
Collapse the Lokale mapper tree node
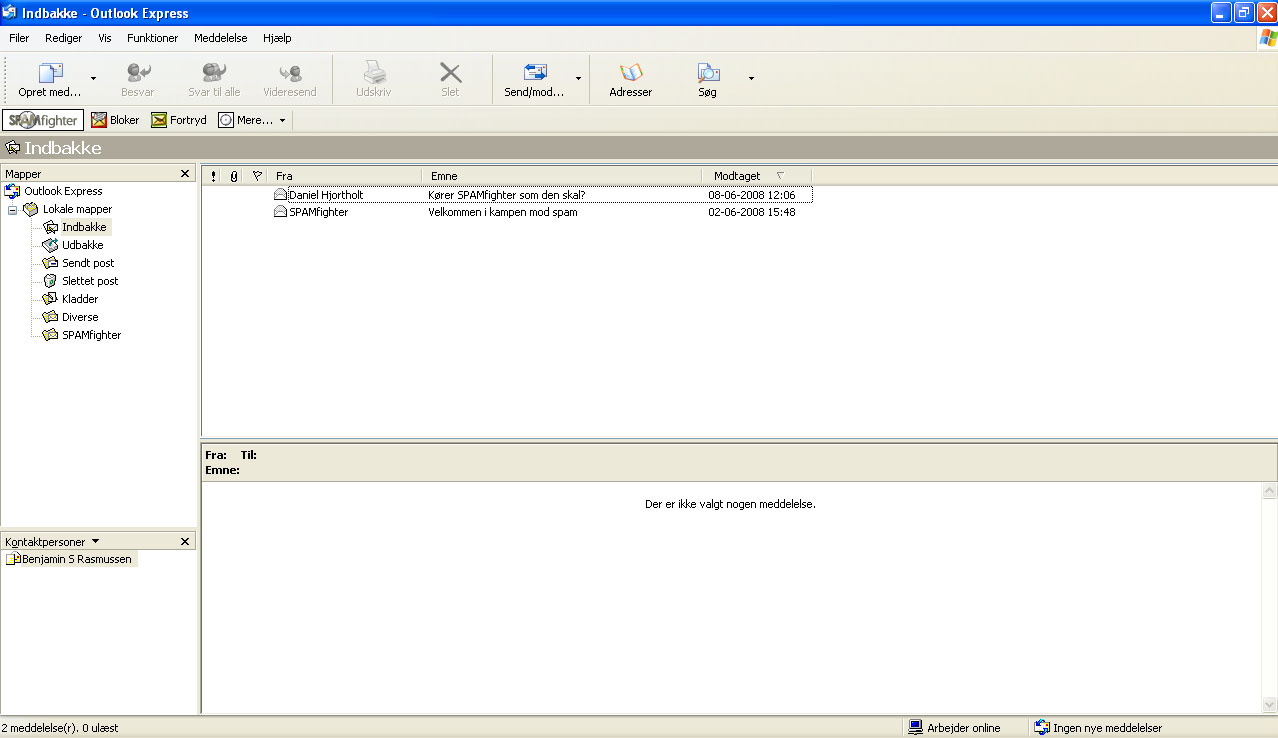pyautogui.click(x=13, y=210)
